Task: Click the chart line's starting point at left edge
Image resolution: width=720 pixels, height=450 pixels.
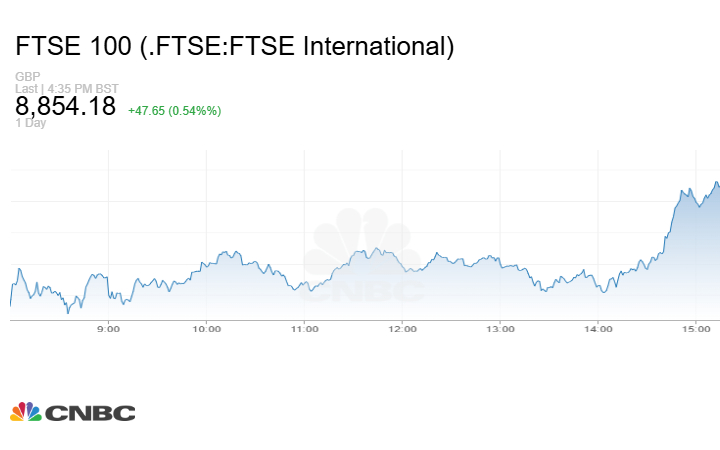Action: tap(11, 303)
